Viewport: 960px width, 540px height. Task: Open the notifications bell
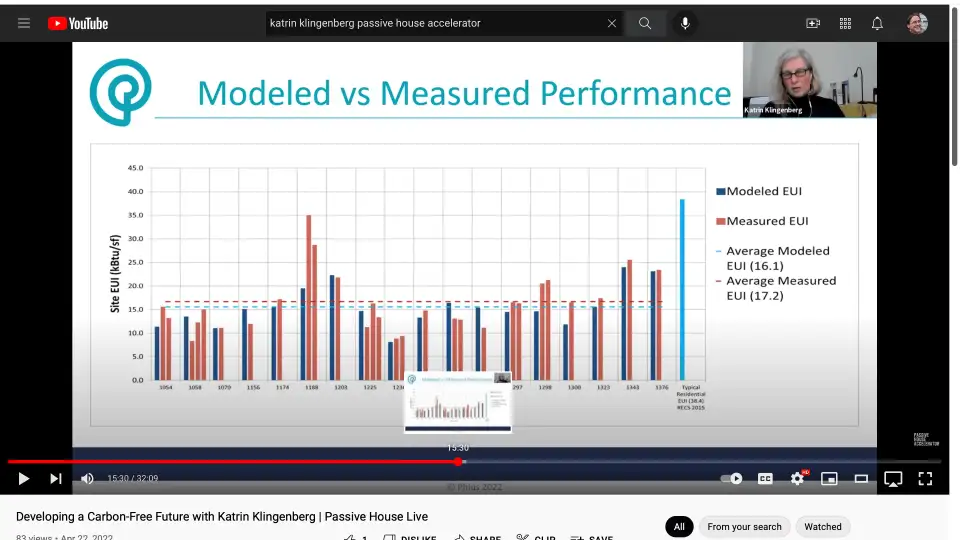[877, 23]
